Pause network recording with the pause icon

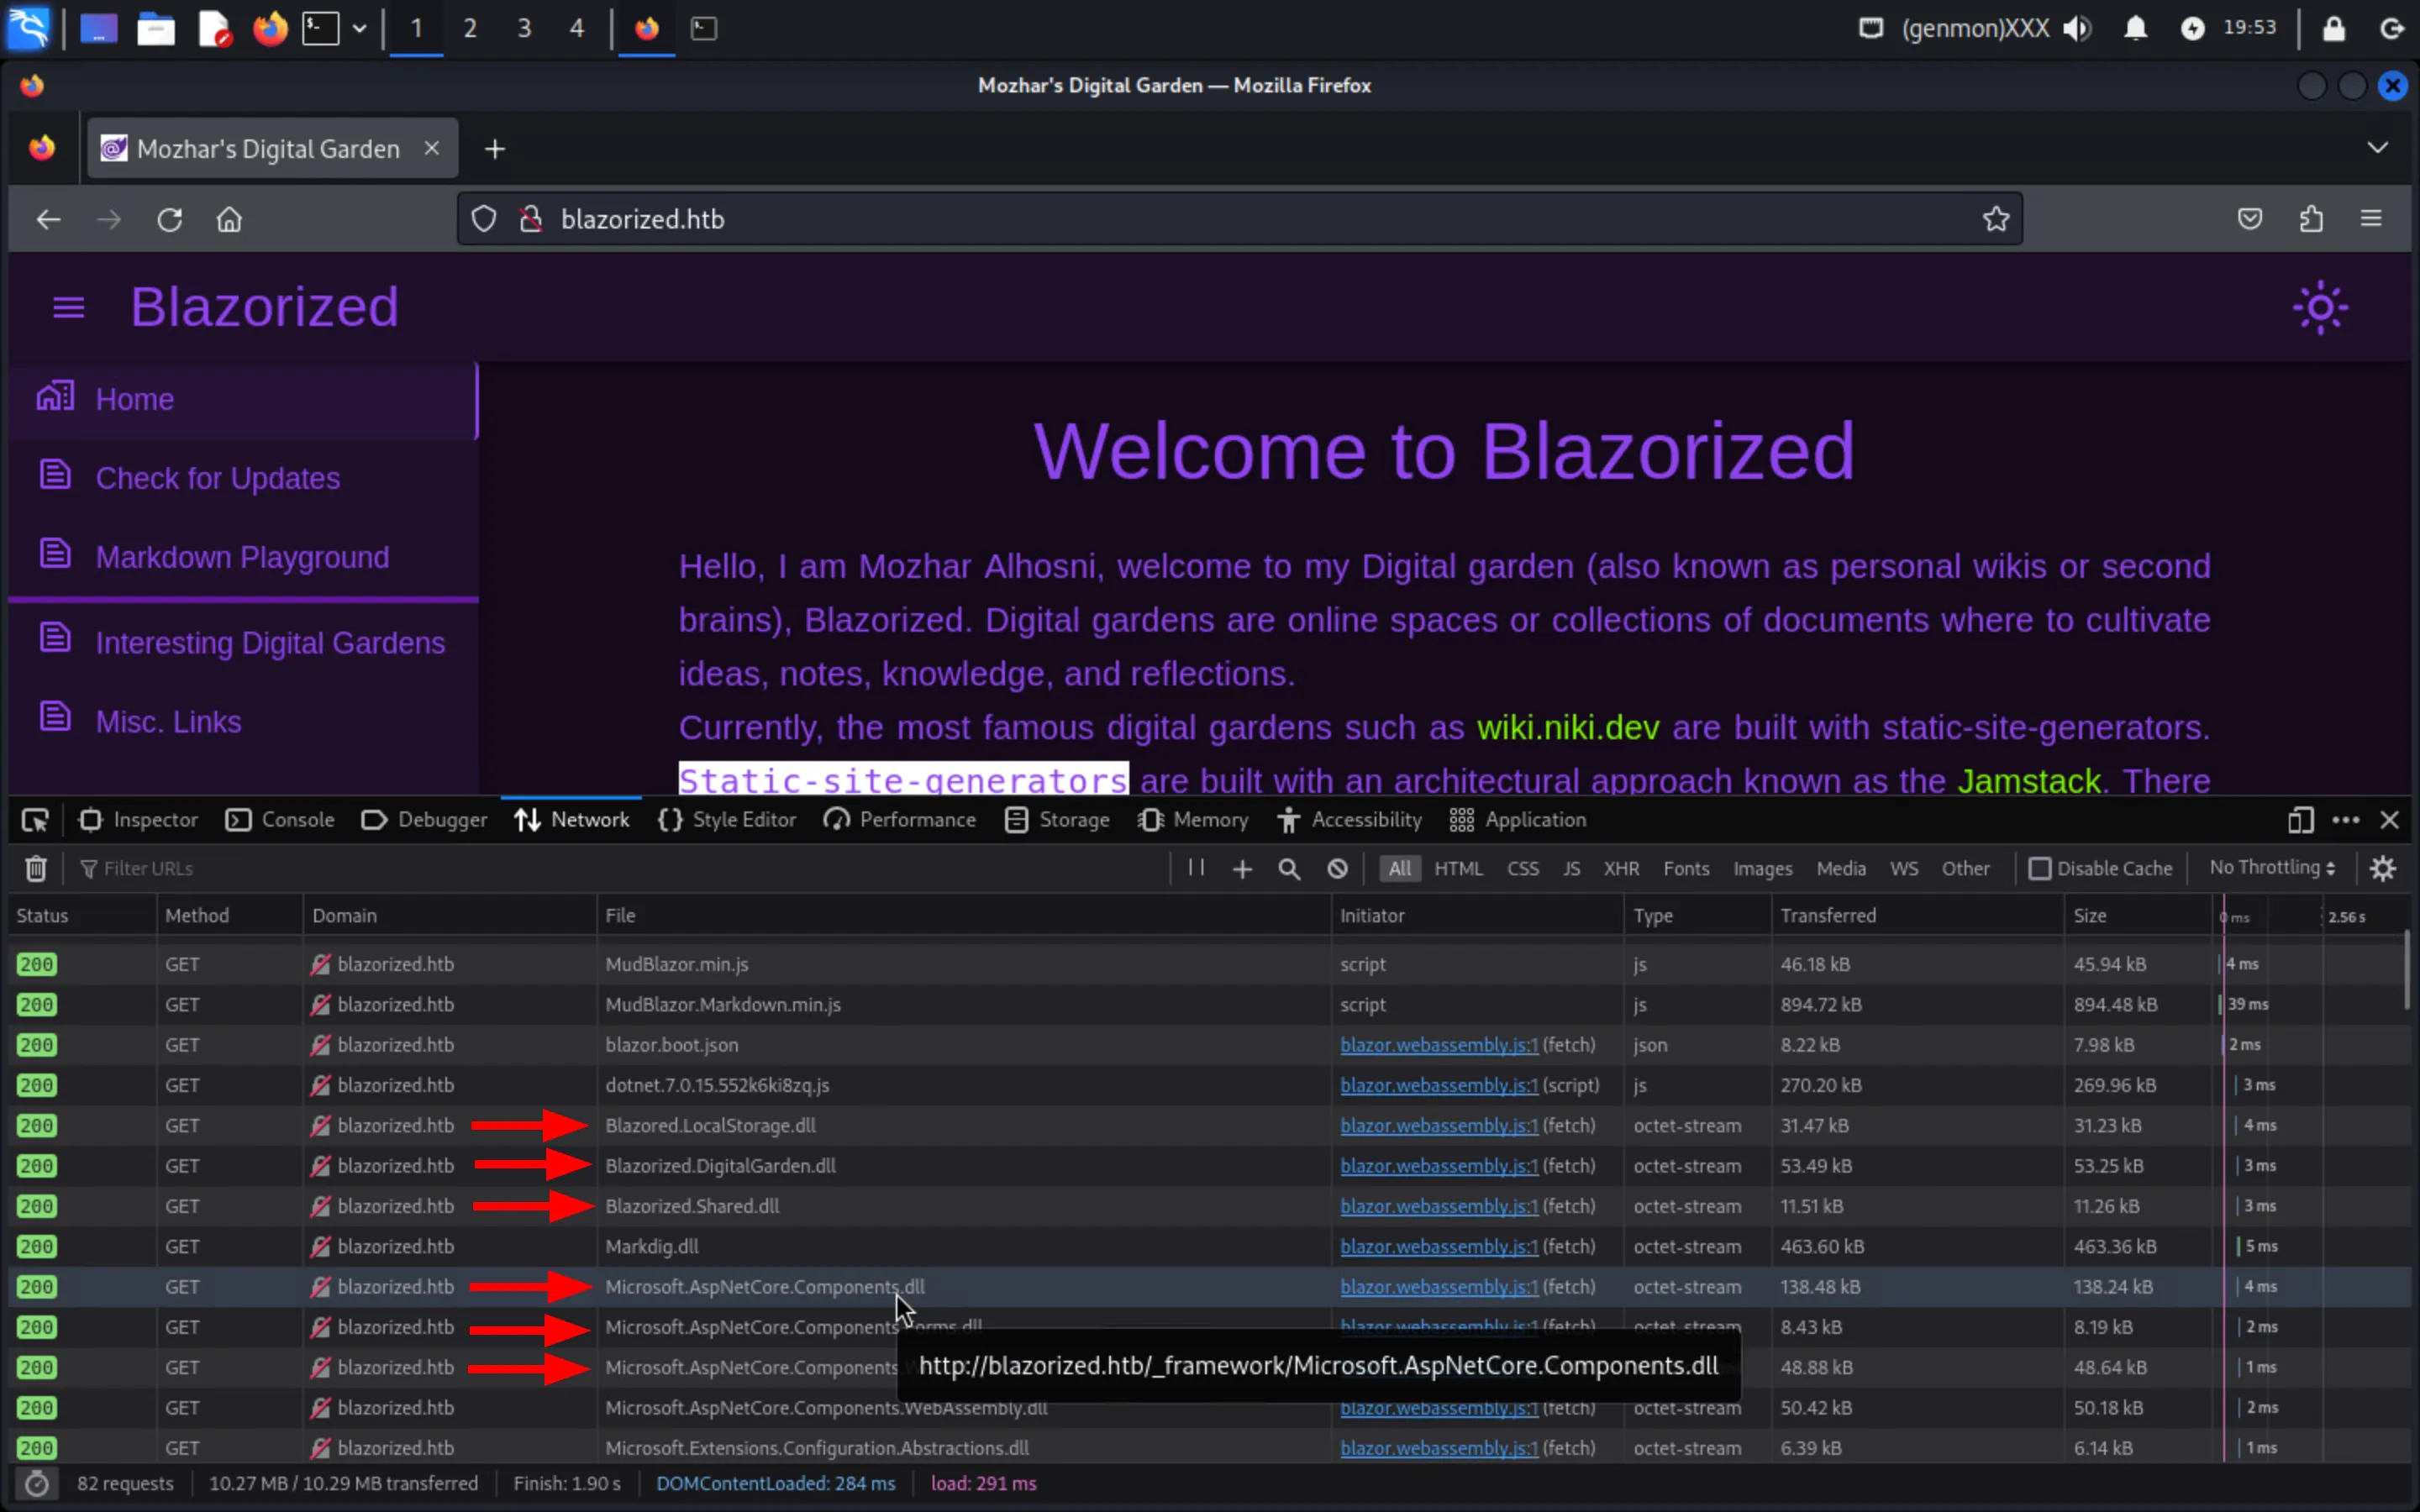(x=1196, y=867)
